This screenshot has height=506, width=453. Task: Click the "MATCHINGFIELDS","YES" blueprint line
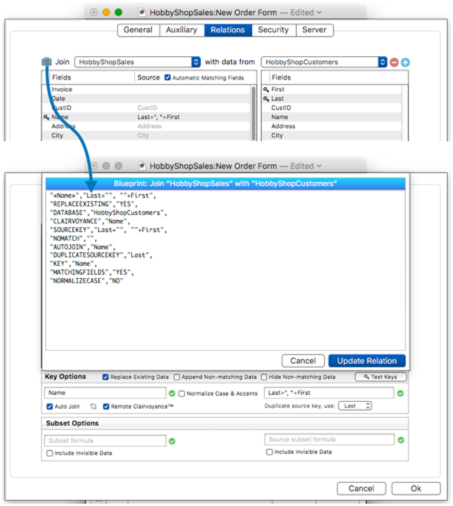pyautogui.click(x=92, y=272)
